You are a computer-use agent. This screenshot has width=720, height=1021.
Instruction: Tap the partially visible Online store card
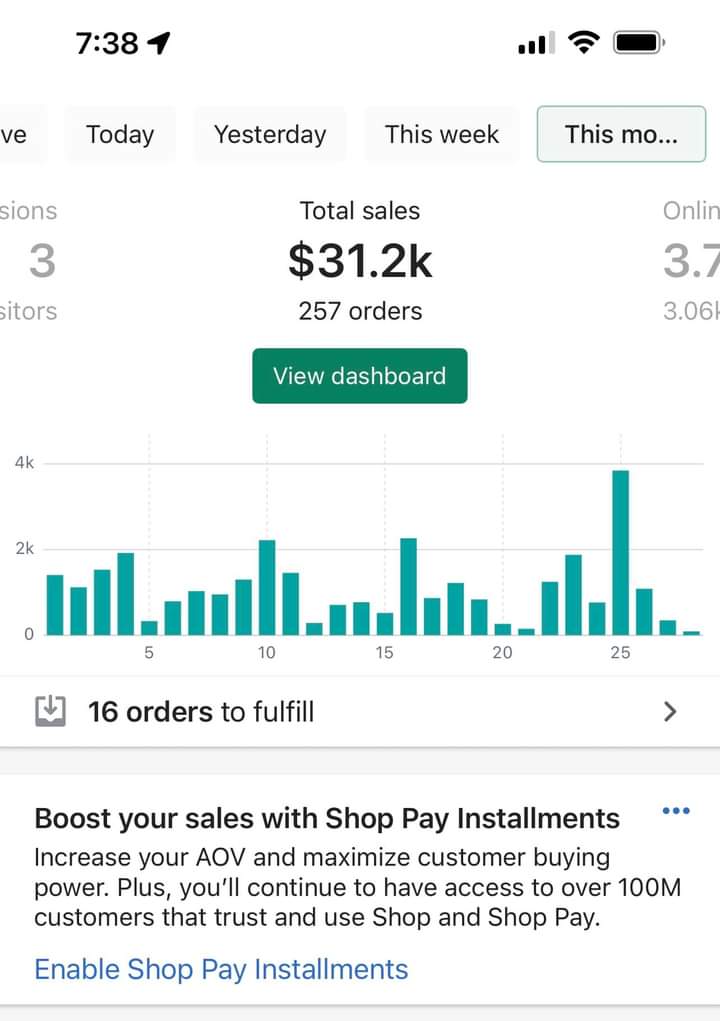[691, 260]
